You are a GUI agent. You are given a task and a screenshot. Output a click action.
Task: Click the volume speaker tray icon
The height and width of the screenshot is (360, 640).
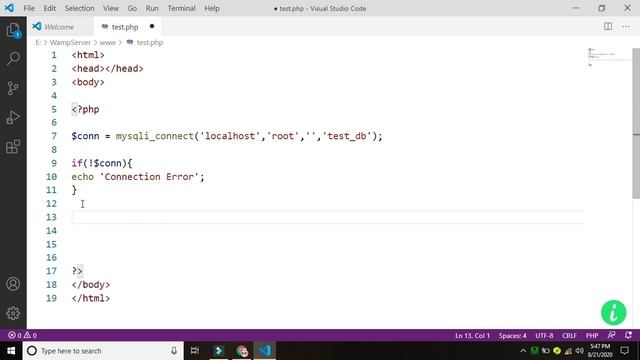[x=579, y=351]
